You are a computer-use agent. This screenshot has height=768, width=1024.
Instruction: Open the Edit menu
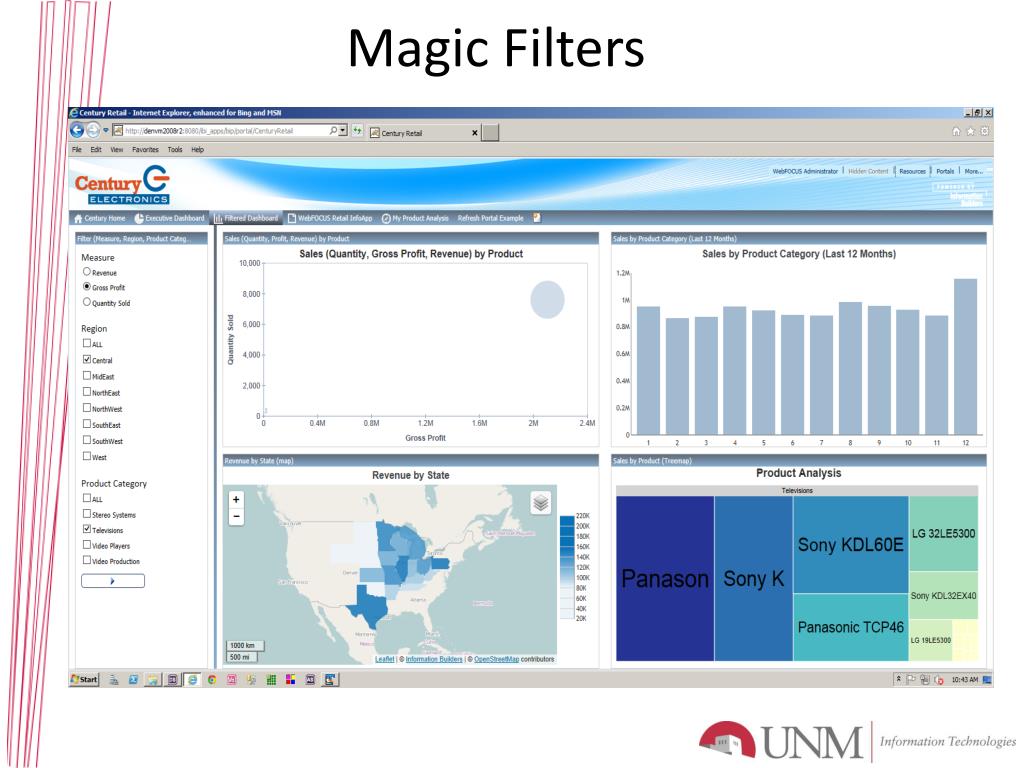[96, 150]
